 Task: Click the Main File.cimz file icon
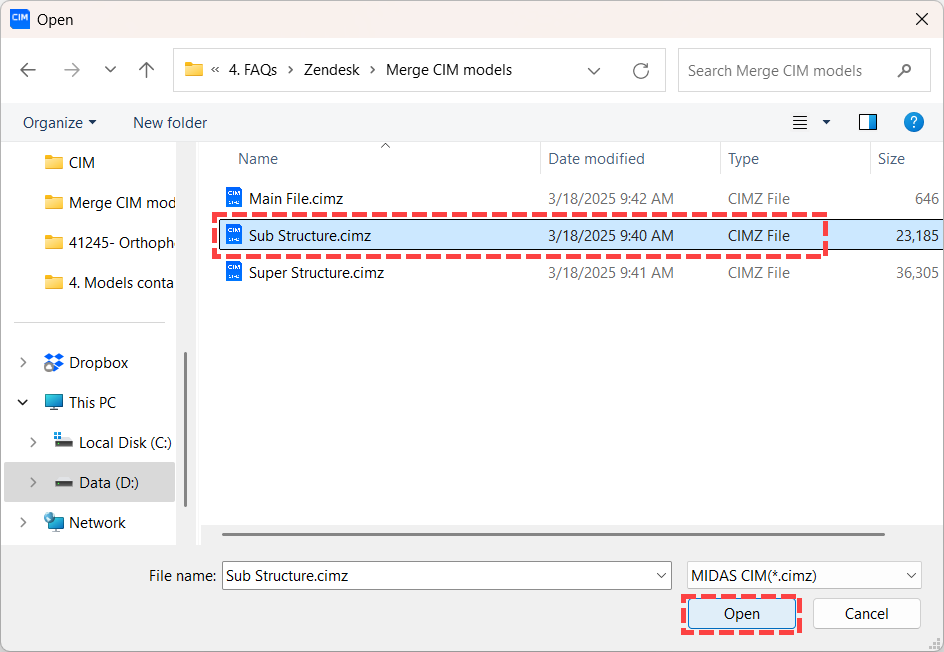(234, 198)
